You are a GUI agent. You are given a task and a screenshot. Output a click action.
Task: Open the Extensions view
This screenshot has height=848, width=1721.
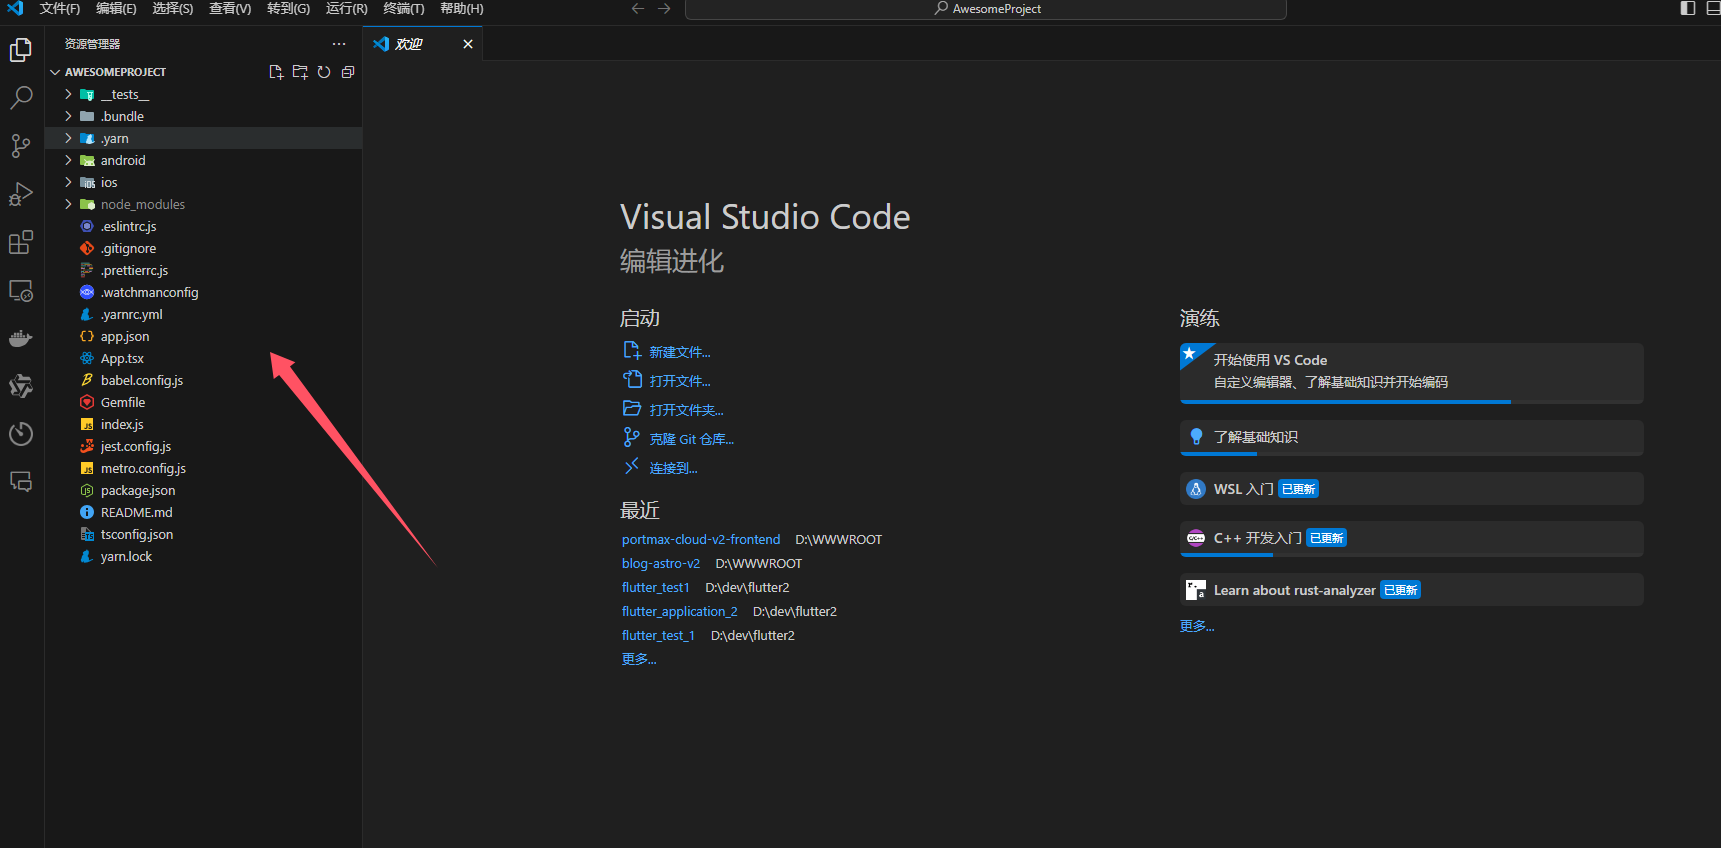(21, 242)
